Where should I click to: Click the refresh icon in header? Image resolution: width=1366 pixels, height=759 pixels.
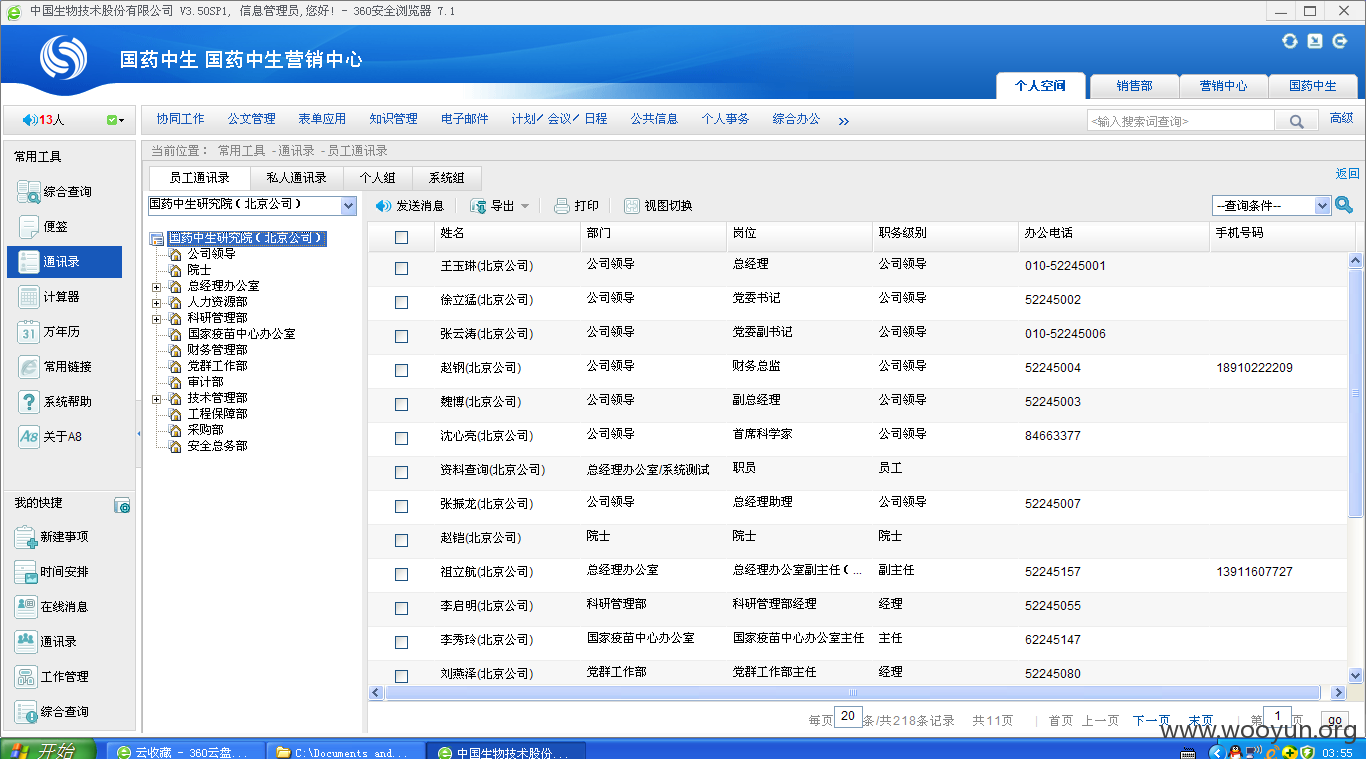tap(1290, 41)
